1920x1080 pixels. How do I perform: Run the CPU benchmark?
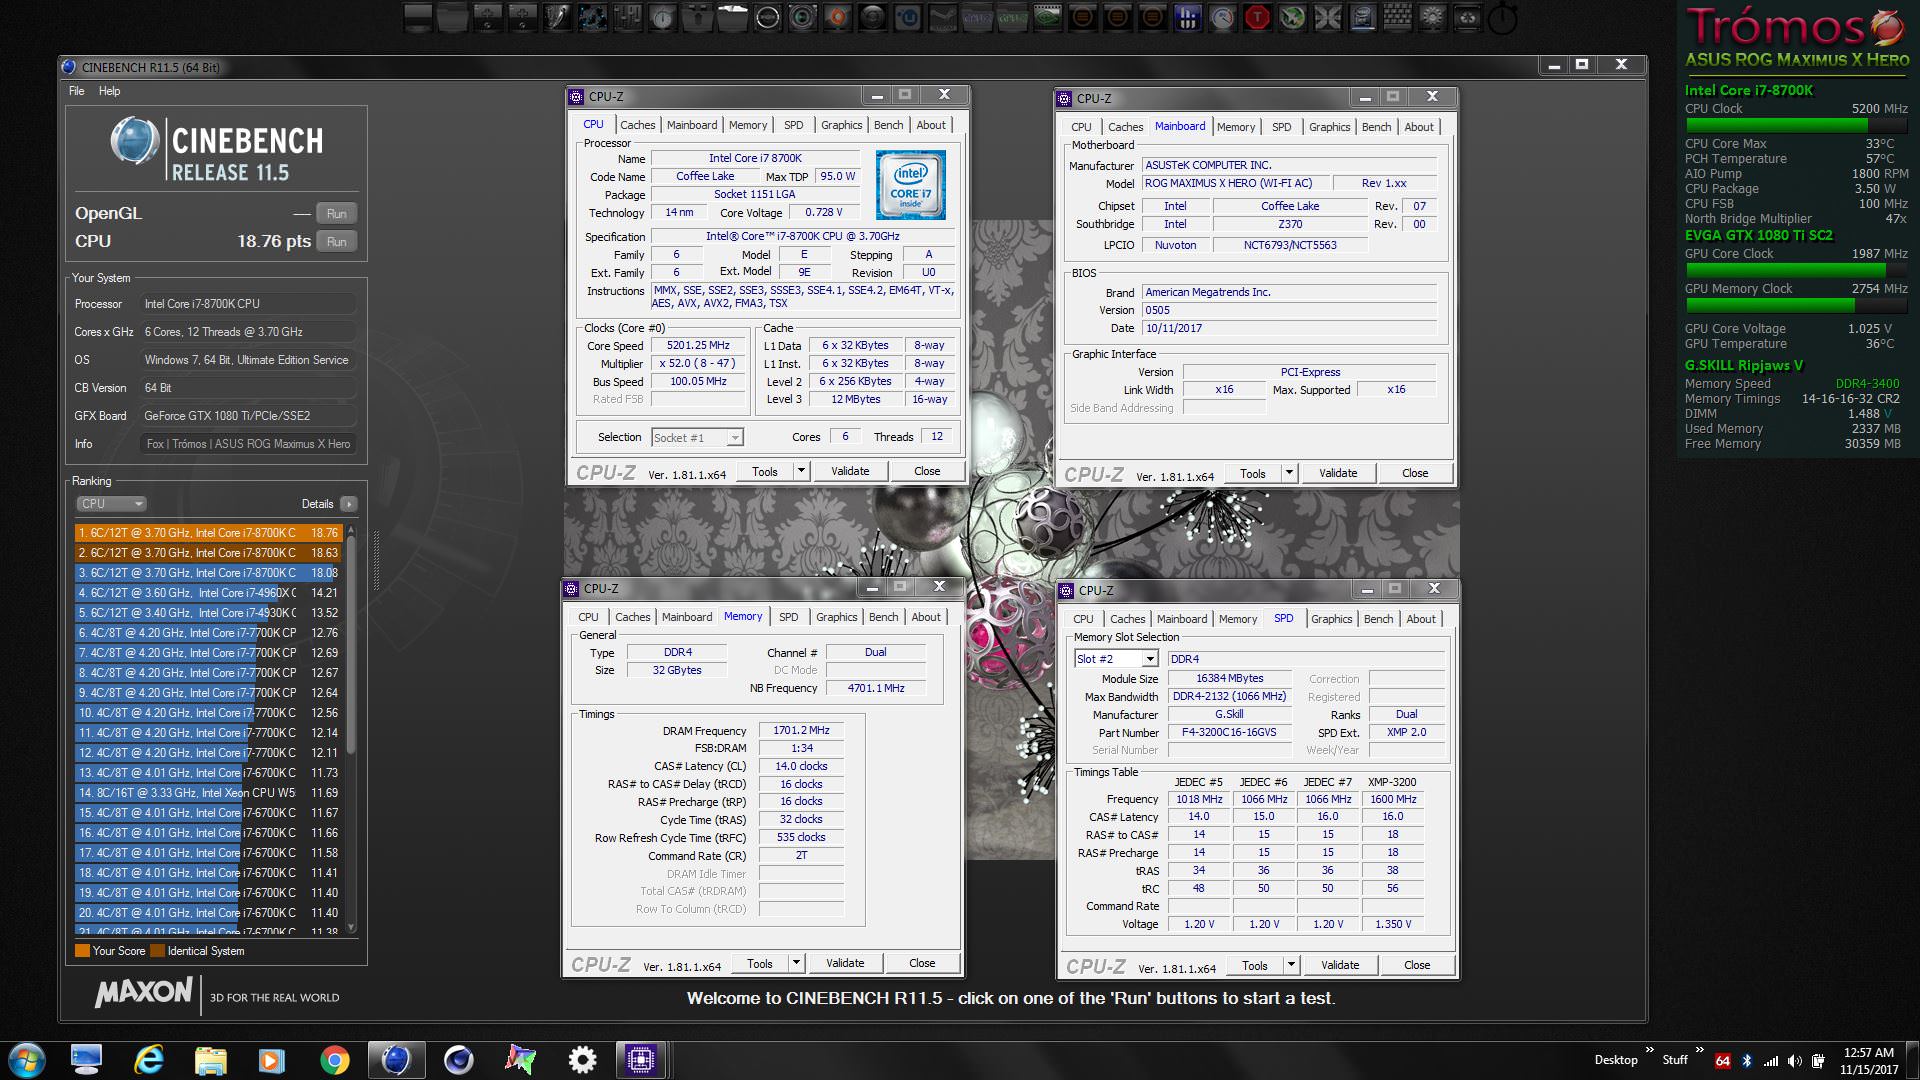(337, 242)
